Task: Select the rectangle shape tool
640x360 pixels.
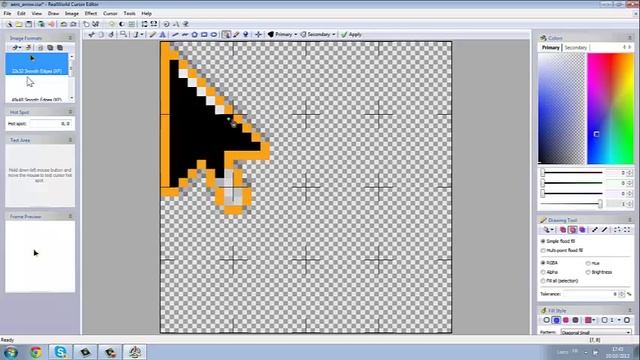Action: [x=204, y=35]
